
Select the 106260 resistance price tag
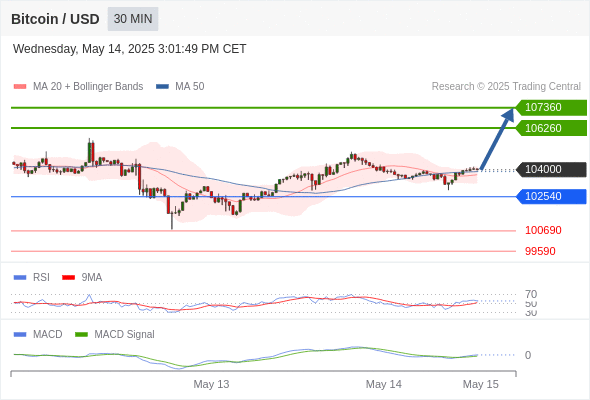coord(551,128)
